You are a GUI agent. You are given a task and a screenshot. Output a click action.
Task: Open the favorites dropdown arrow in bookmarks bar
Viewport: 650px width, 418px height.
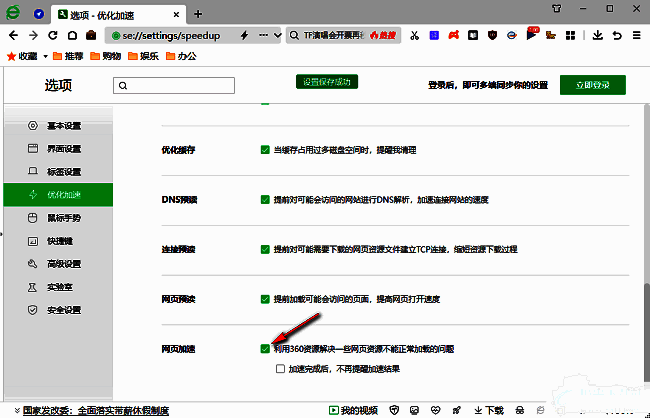coord(44,56)
